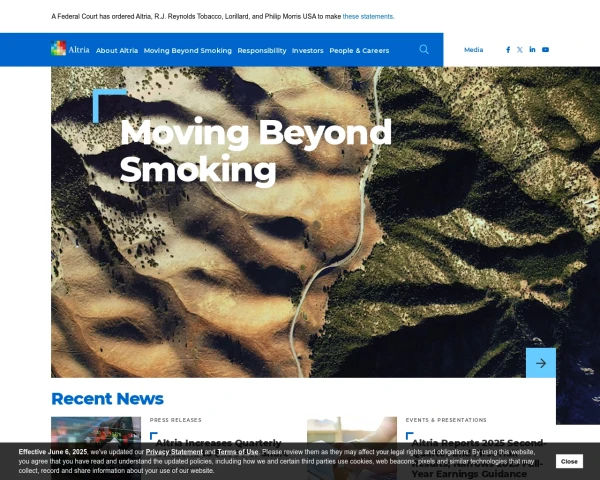Open the Privacy Statement link
This screenshot has width=600, height=480.
tap(174, 452)
